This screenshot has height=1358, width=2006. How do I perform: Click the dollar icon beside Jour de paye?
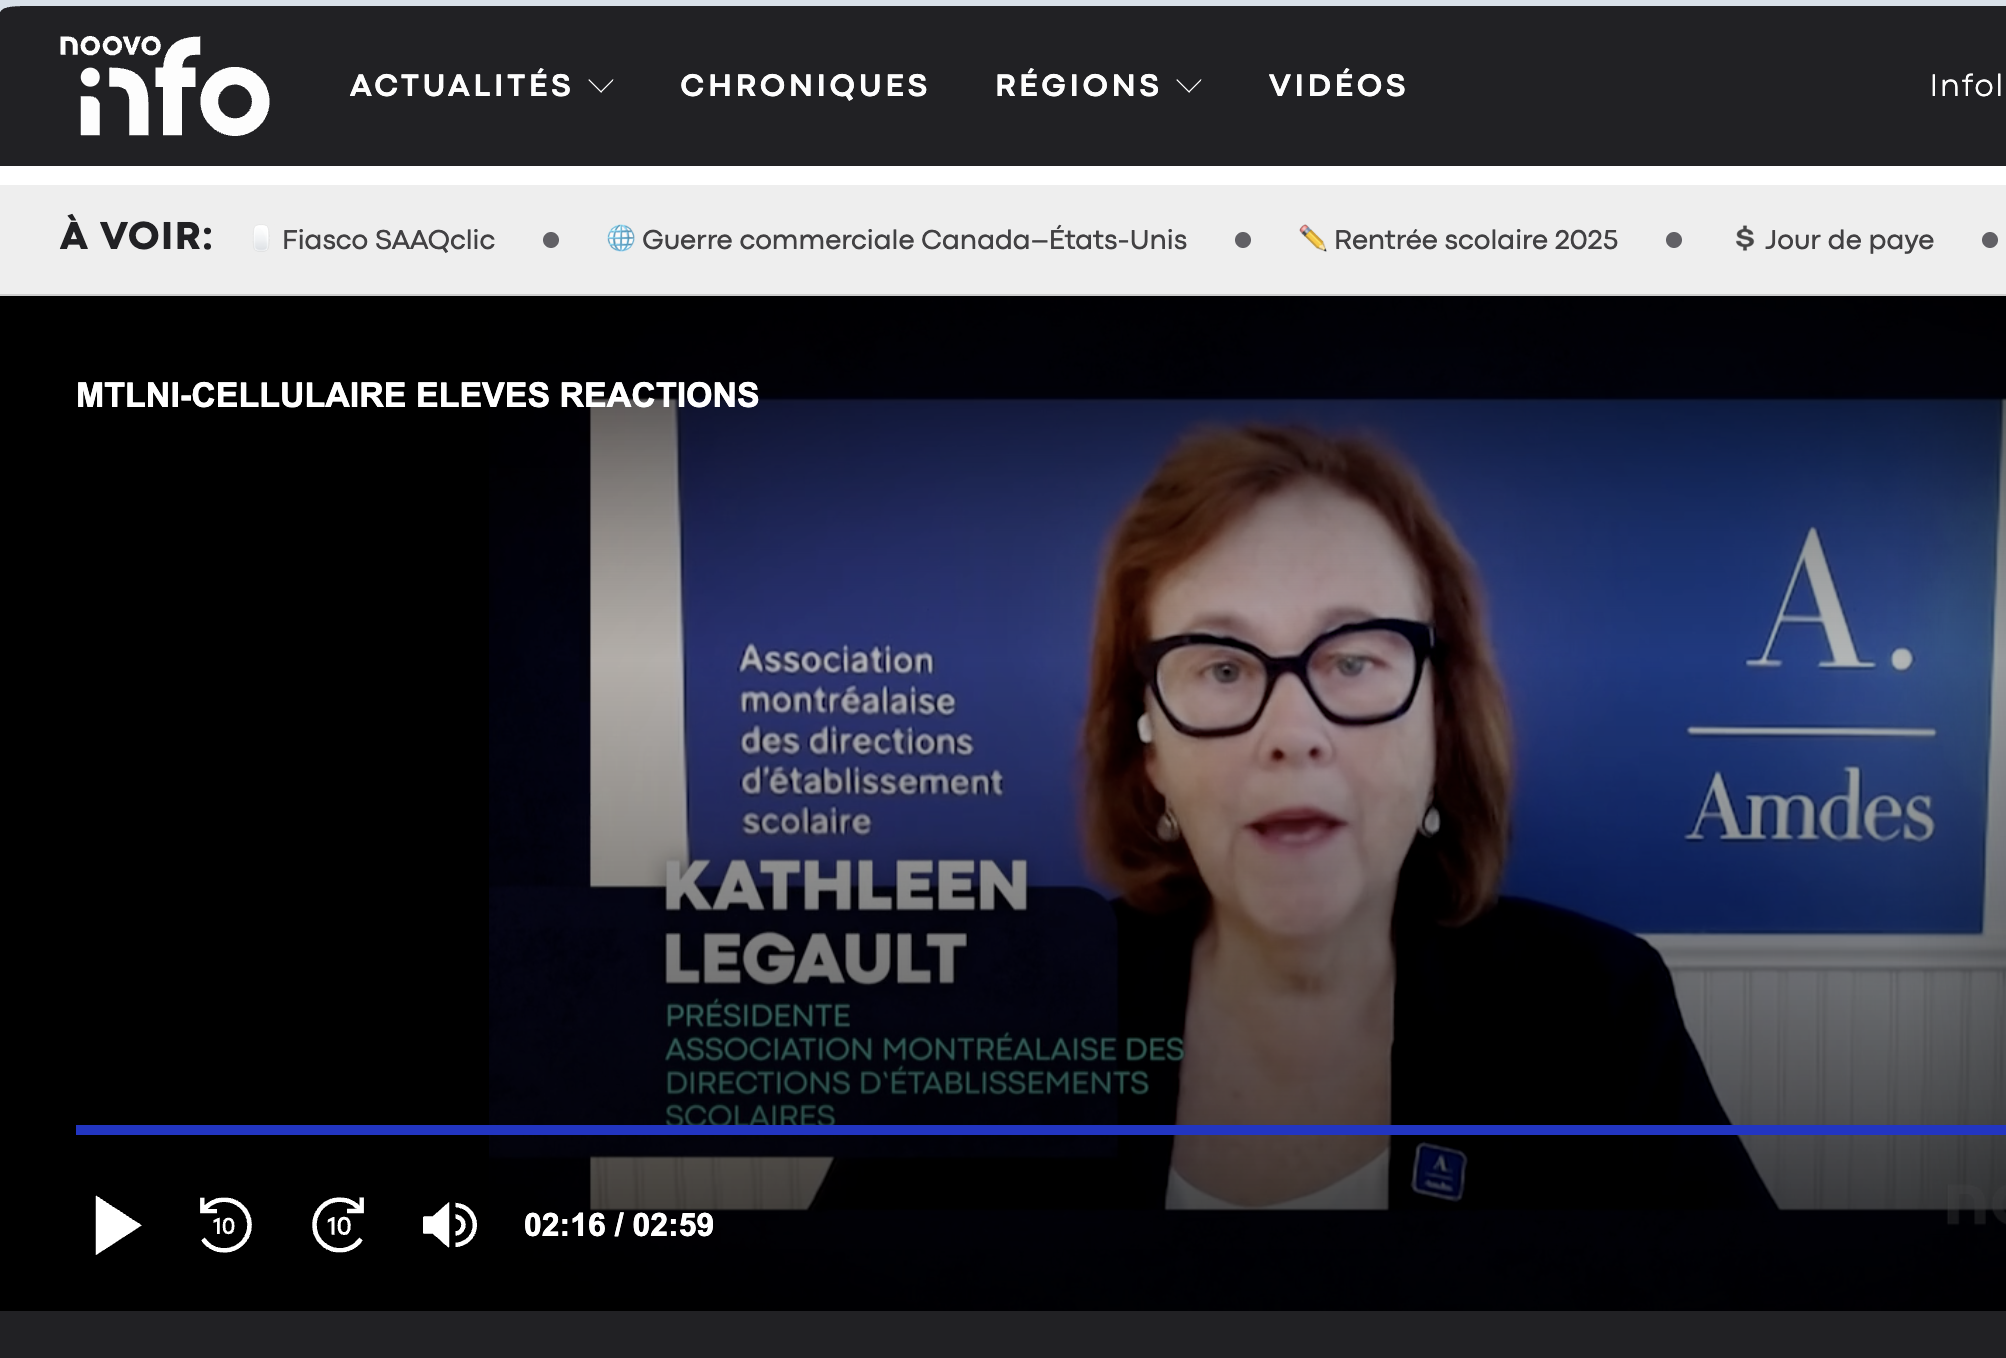pos(1743,239)
